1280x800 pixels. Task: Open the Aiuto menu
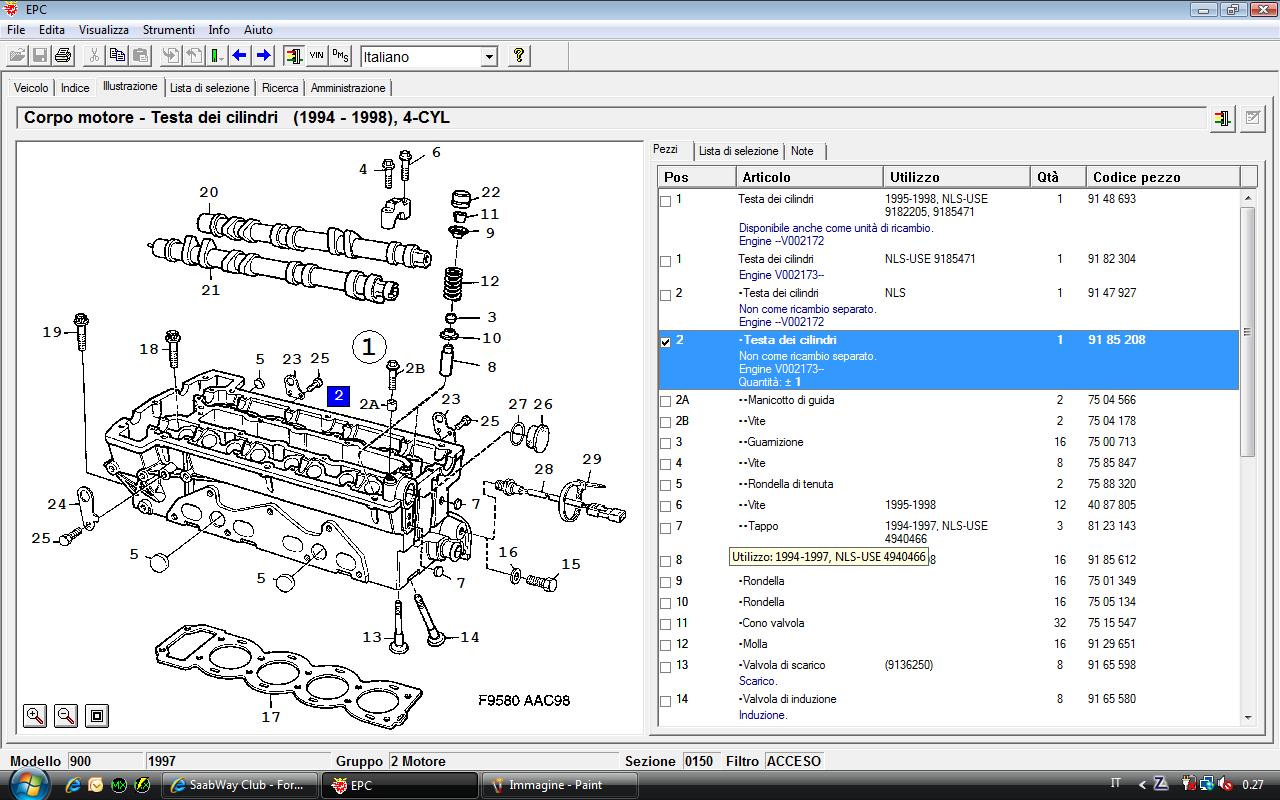(258, 30)
